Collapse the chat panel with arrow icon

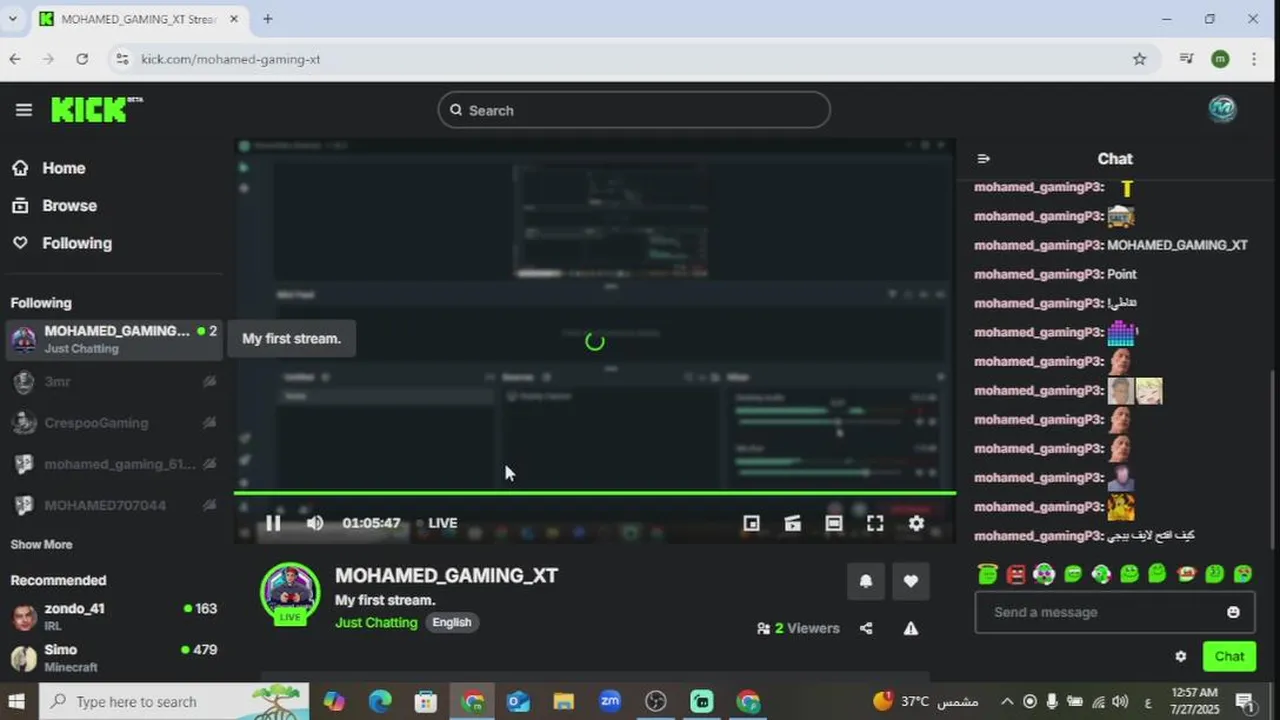point(984,159)
